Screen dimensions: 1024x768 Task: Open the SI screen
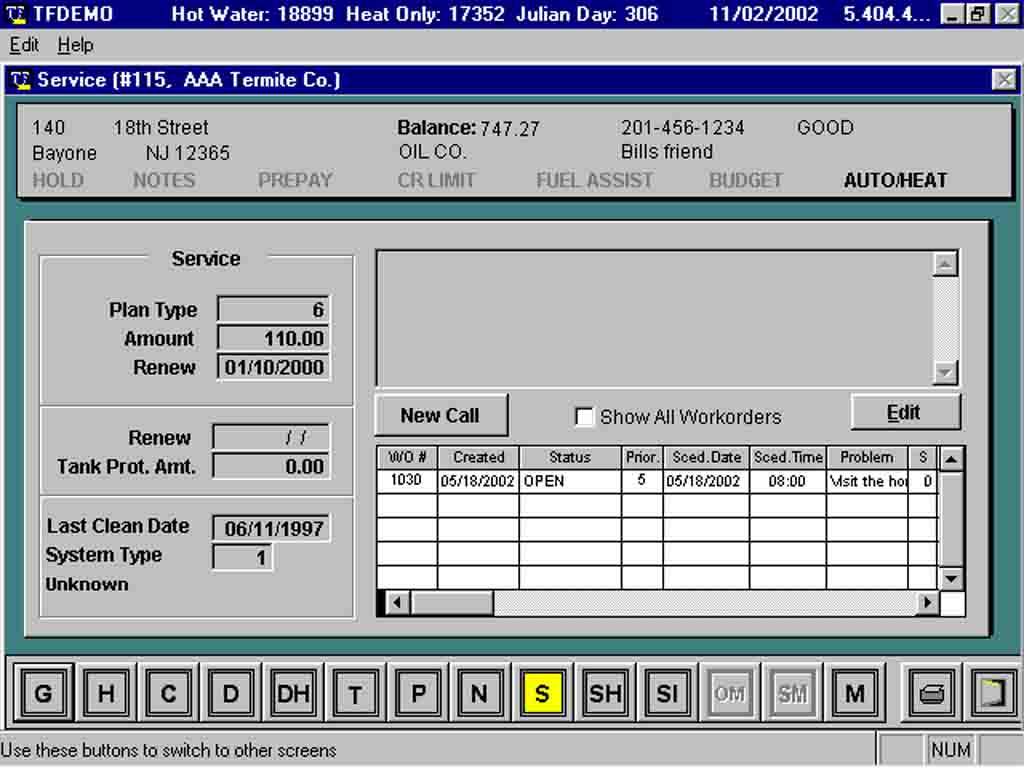tap(666, 693)
